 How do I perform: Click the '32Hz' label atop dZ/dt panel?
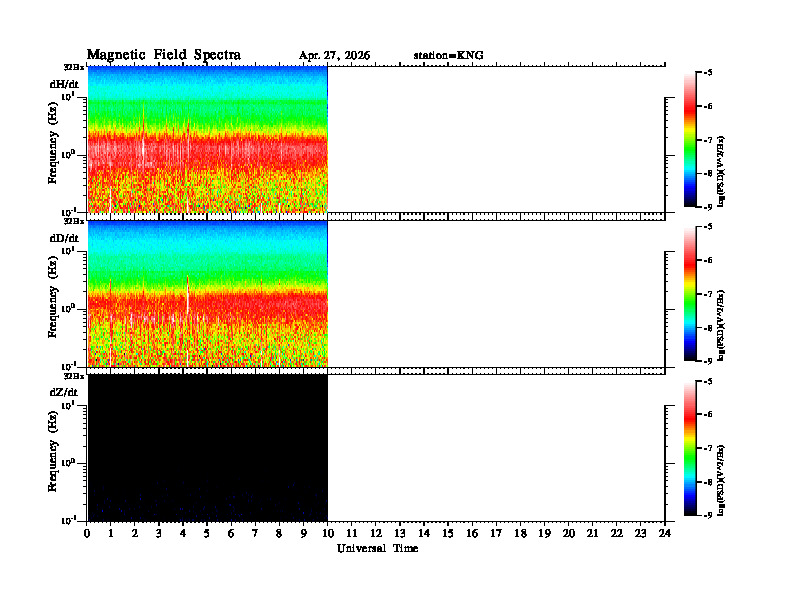(x=74, y=376)
